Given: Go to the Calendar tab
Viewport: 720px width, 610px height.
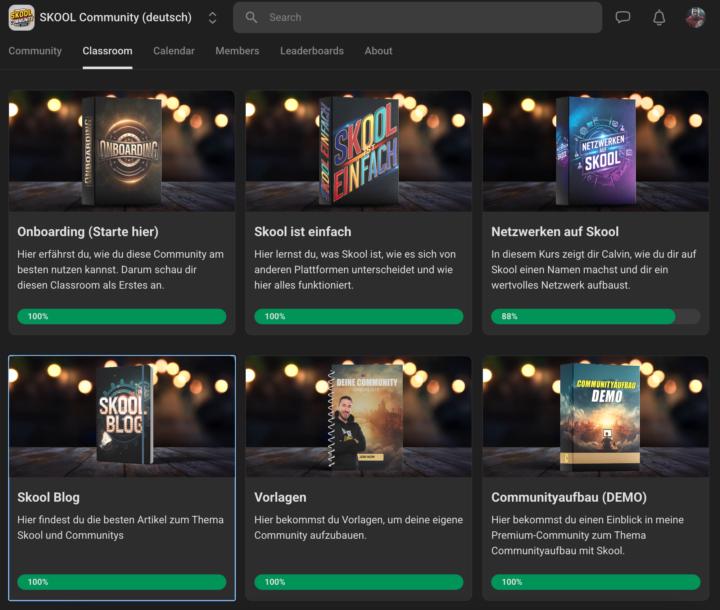Looking at the screenshot, I should coord(174,51).
